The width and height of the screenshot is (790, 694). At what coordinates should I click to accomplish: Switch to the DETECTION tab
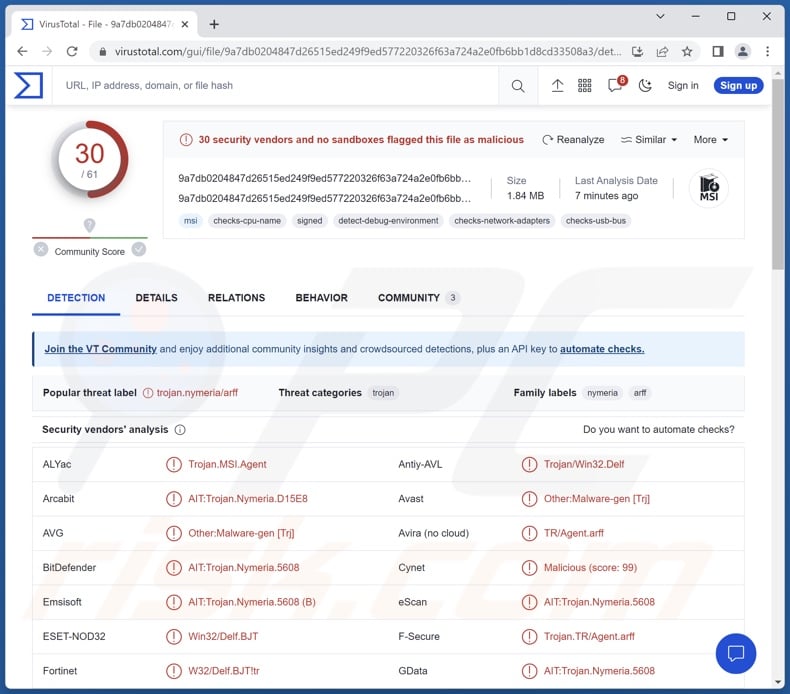tap(76, 298)
